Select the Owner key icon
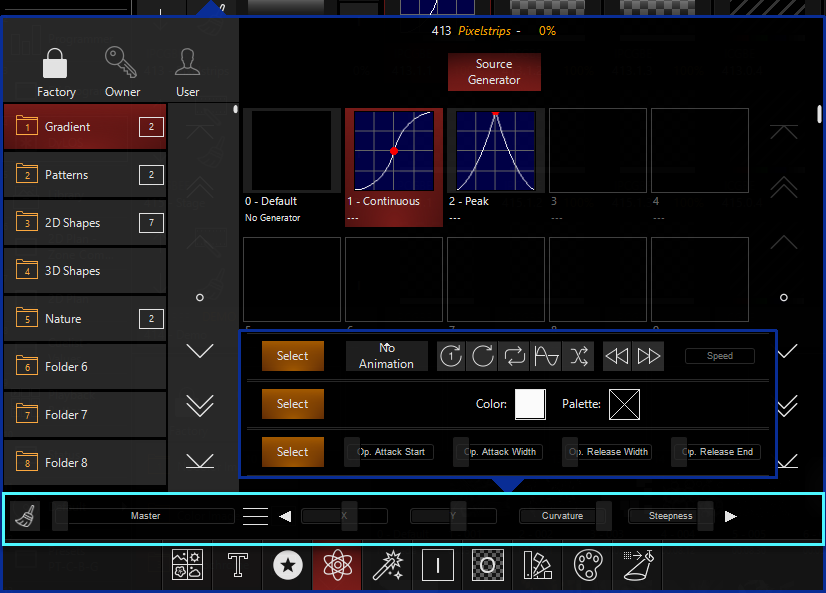This screenshot has width=826, height=593. tap(121, 62)
